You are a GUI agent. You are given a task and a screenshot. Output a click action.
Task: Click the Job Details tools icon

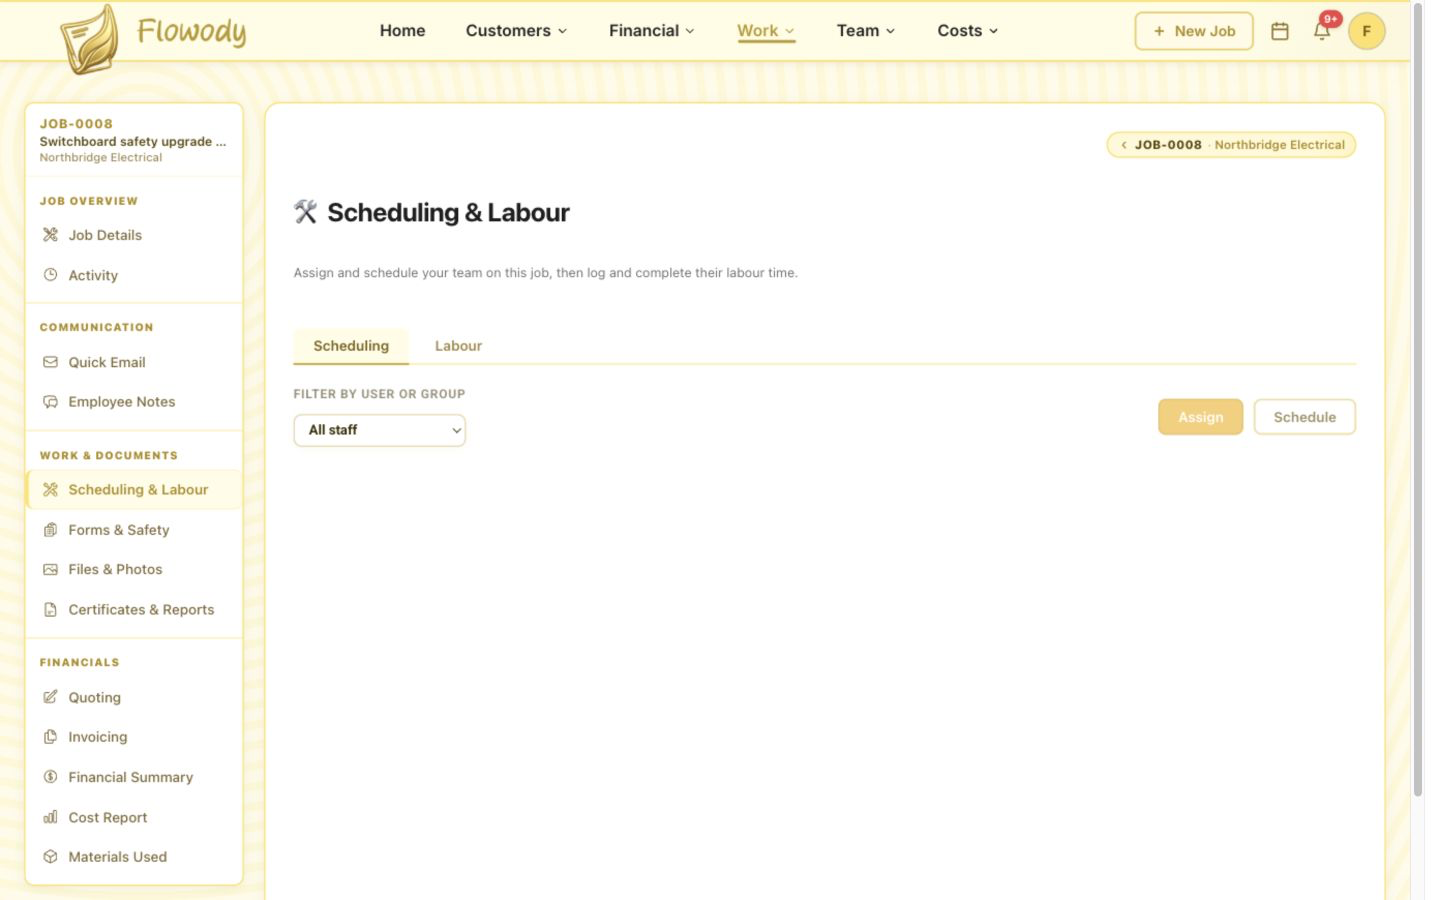pyautogui.click(x=50, y=235)
